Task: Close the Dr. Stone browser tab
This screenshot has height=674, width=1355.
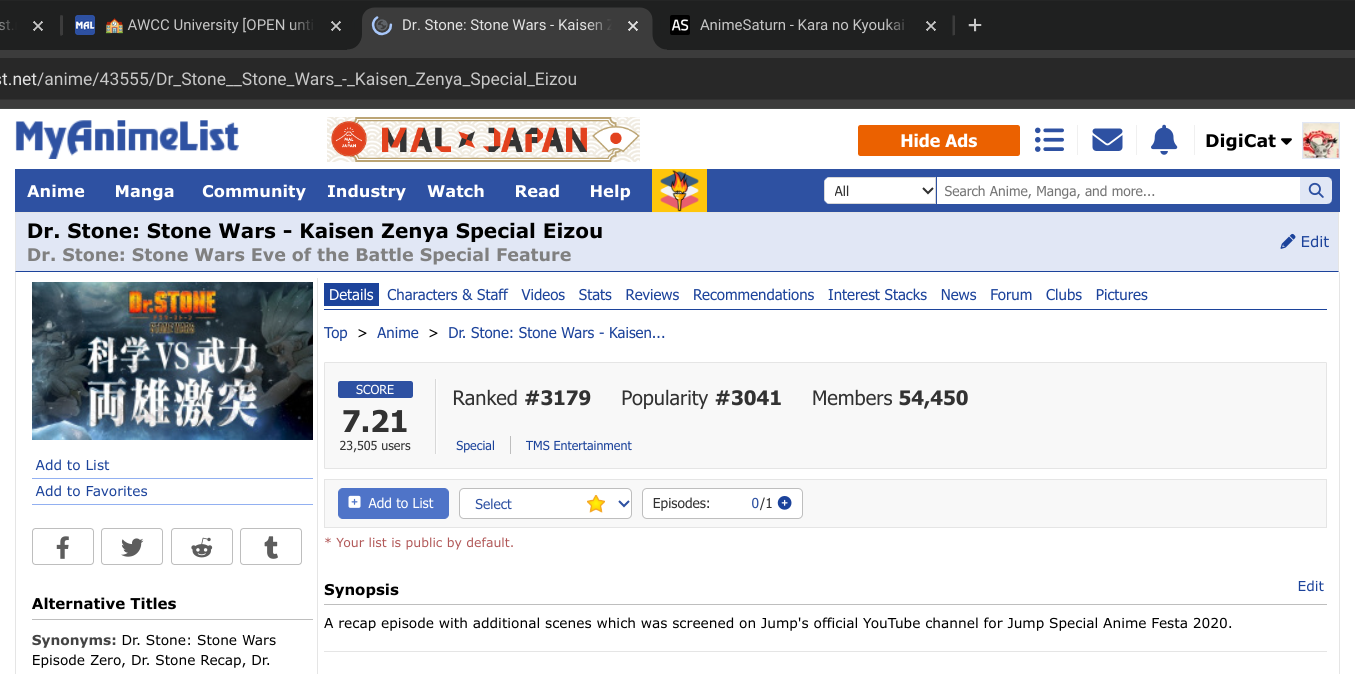Action: tap(633, 26)
